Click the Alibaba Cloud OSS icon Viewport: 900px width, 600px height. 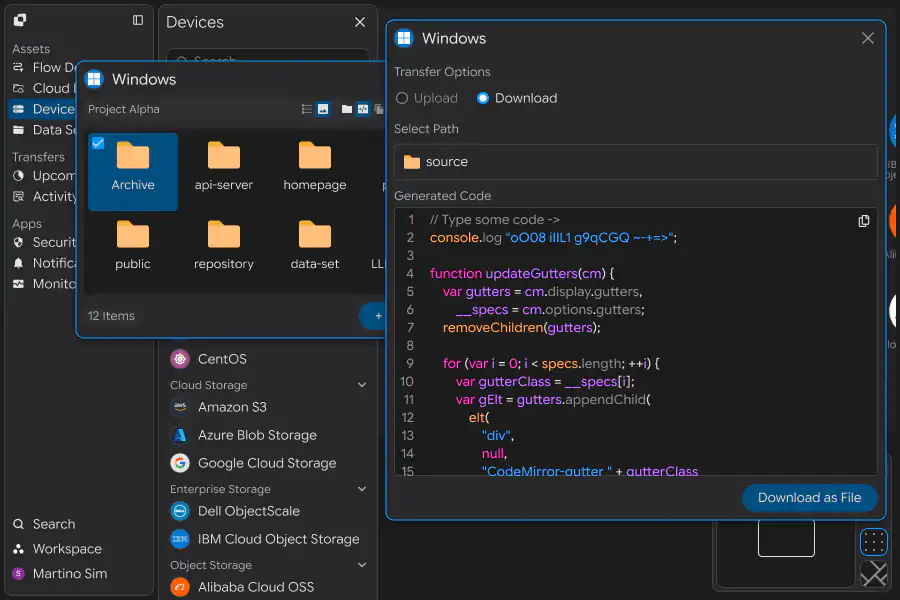(x=180, y=587)
